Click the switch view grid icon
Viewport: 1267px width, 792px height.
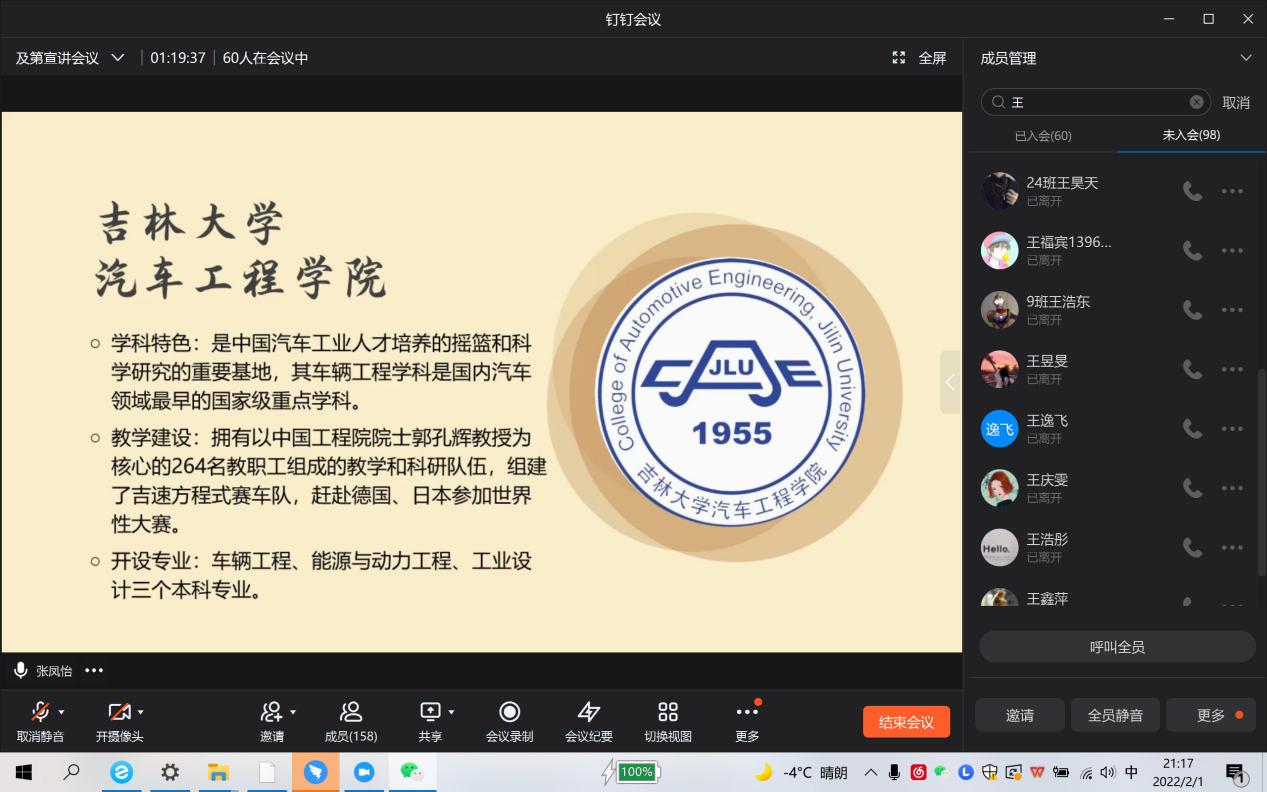(x=668, y=712)
